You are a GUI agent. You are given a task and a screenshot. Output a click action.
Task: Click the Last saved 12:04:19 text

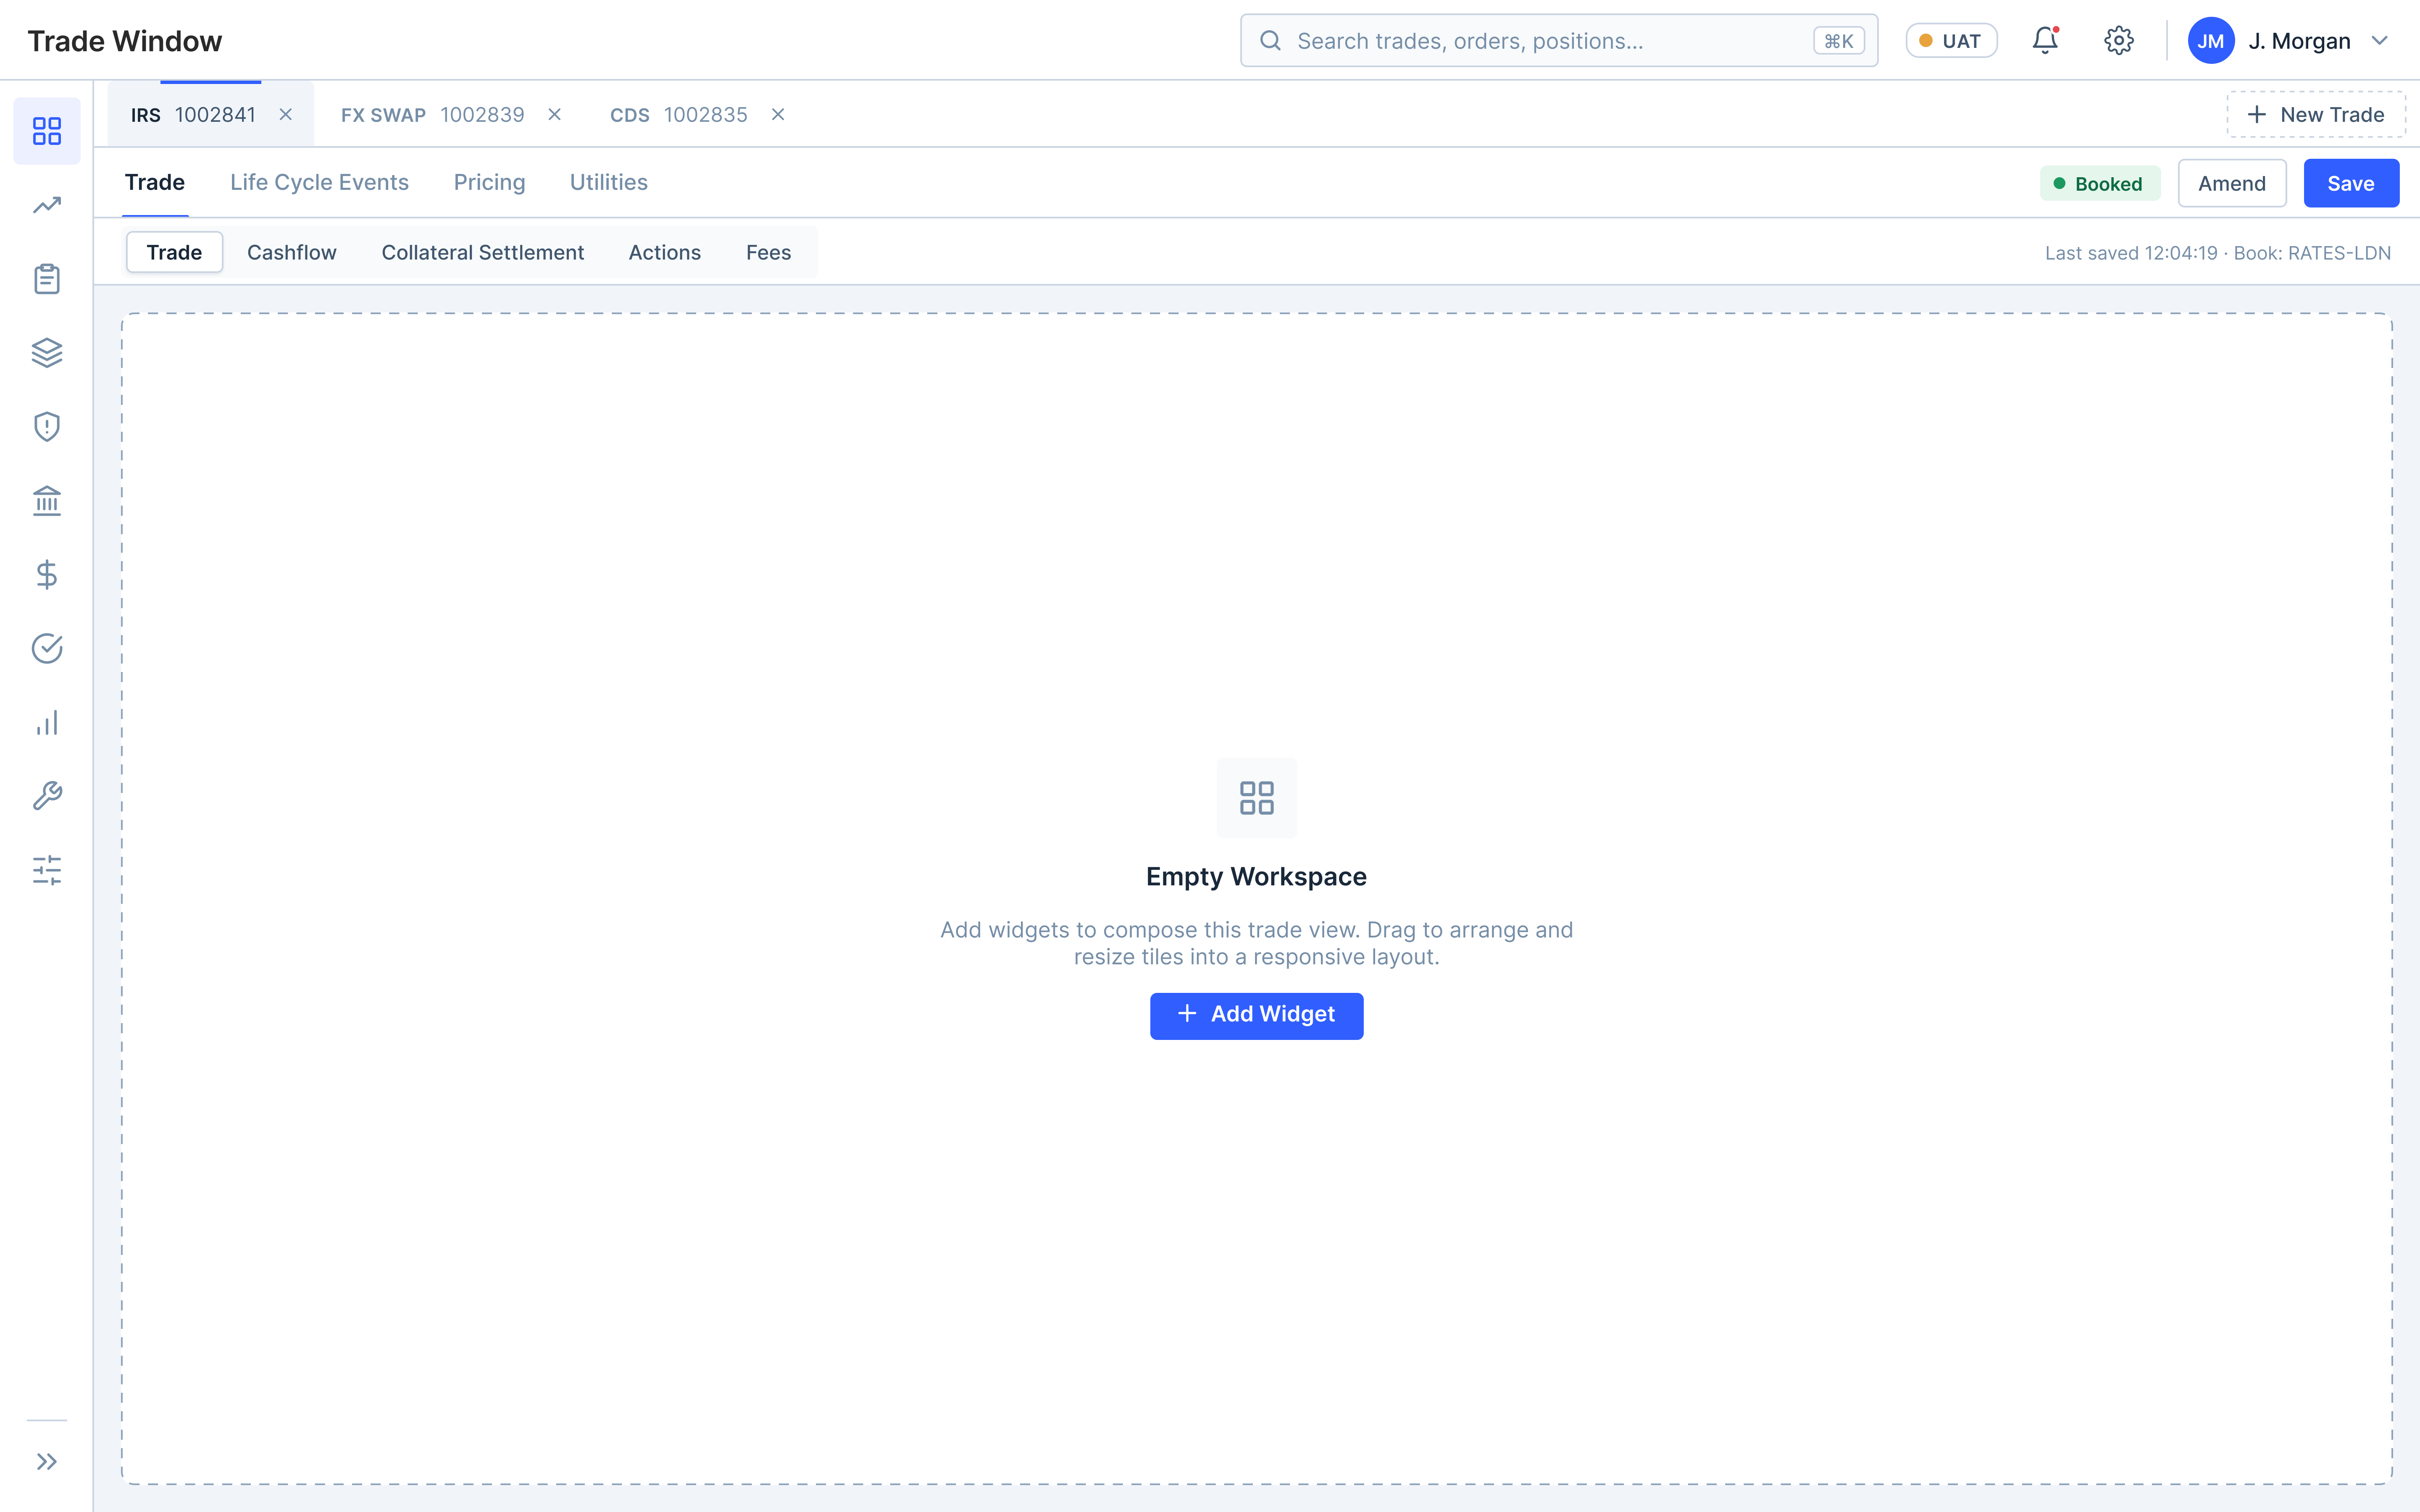tap(2130, 254)
